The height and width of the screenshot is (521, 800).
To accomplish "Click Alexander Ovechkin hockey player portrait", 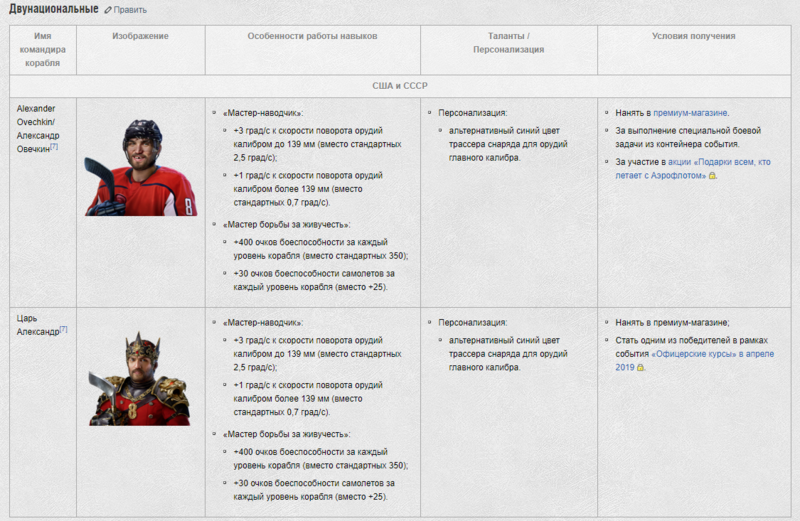I will coord(141,167).
